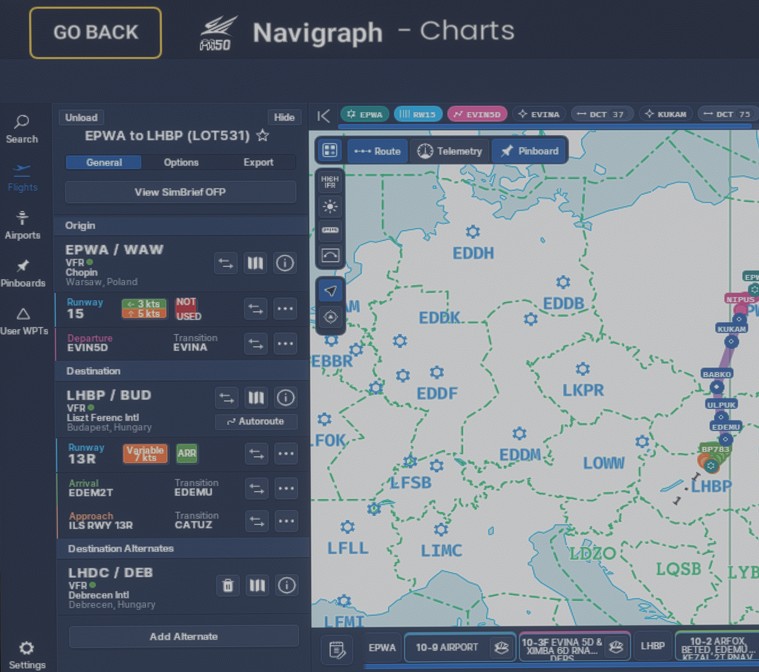Show info for LHDC / DEB

point(287,585)
